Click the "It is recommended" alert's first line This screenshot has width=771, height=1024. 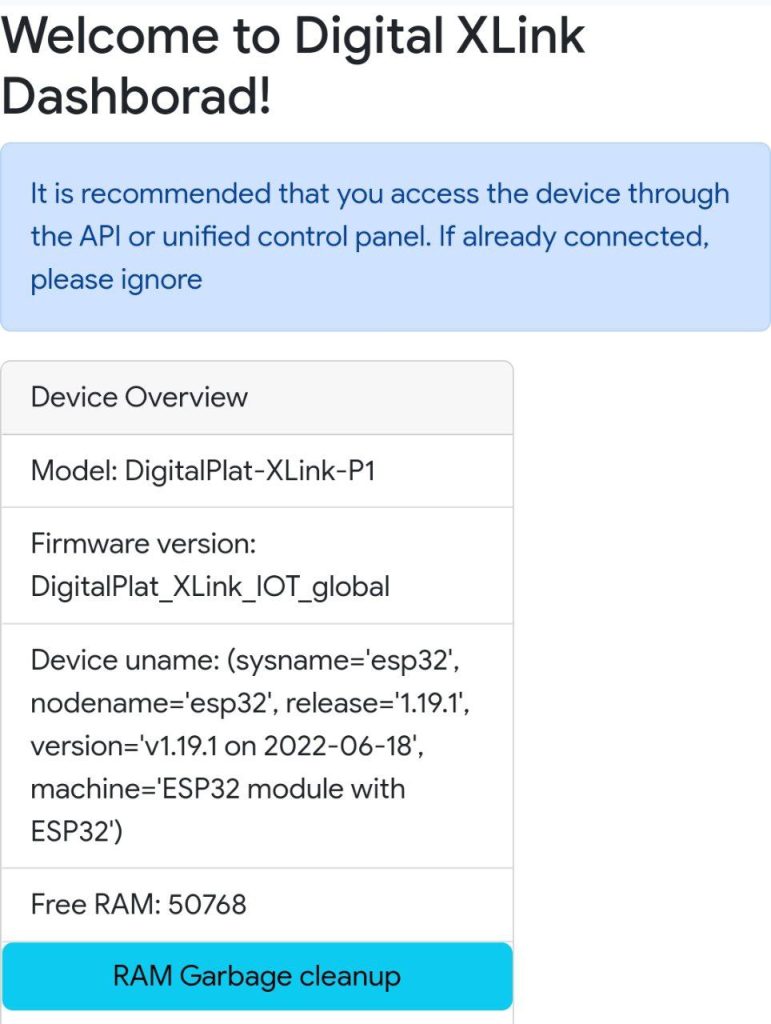tap(380, 193)
